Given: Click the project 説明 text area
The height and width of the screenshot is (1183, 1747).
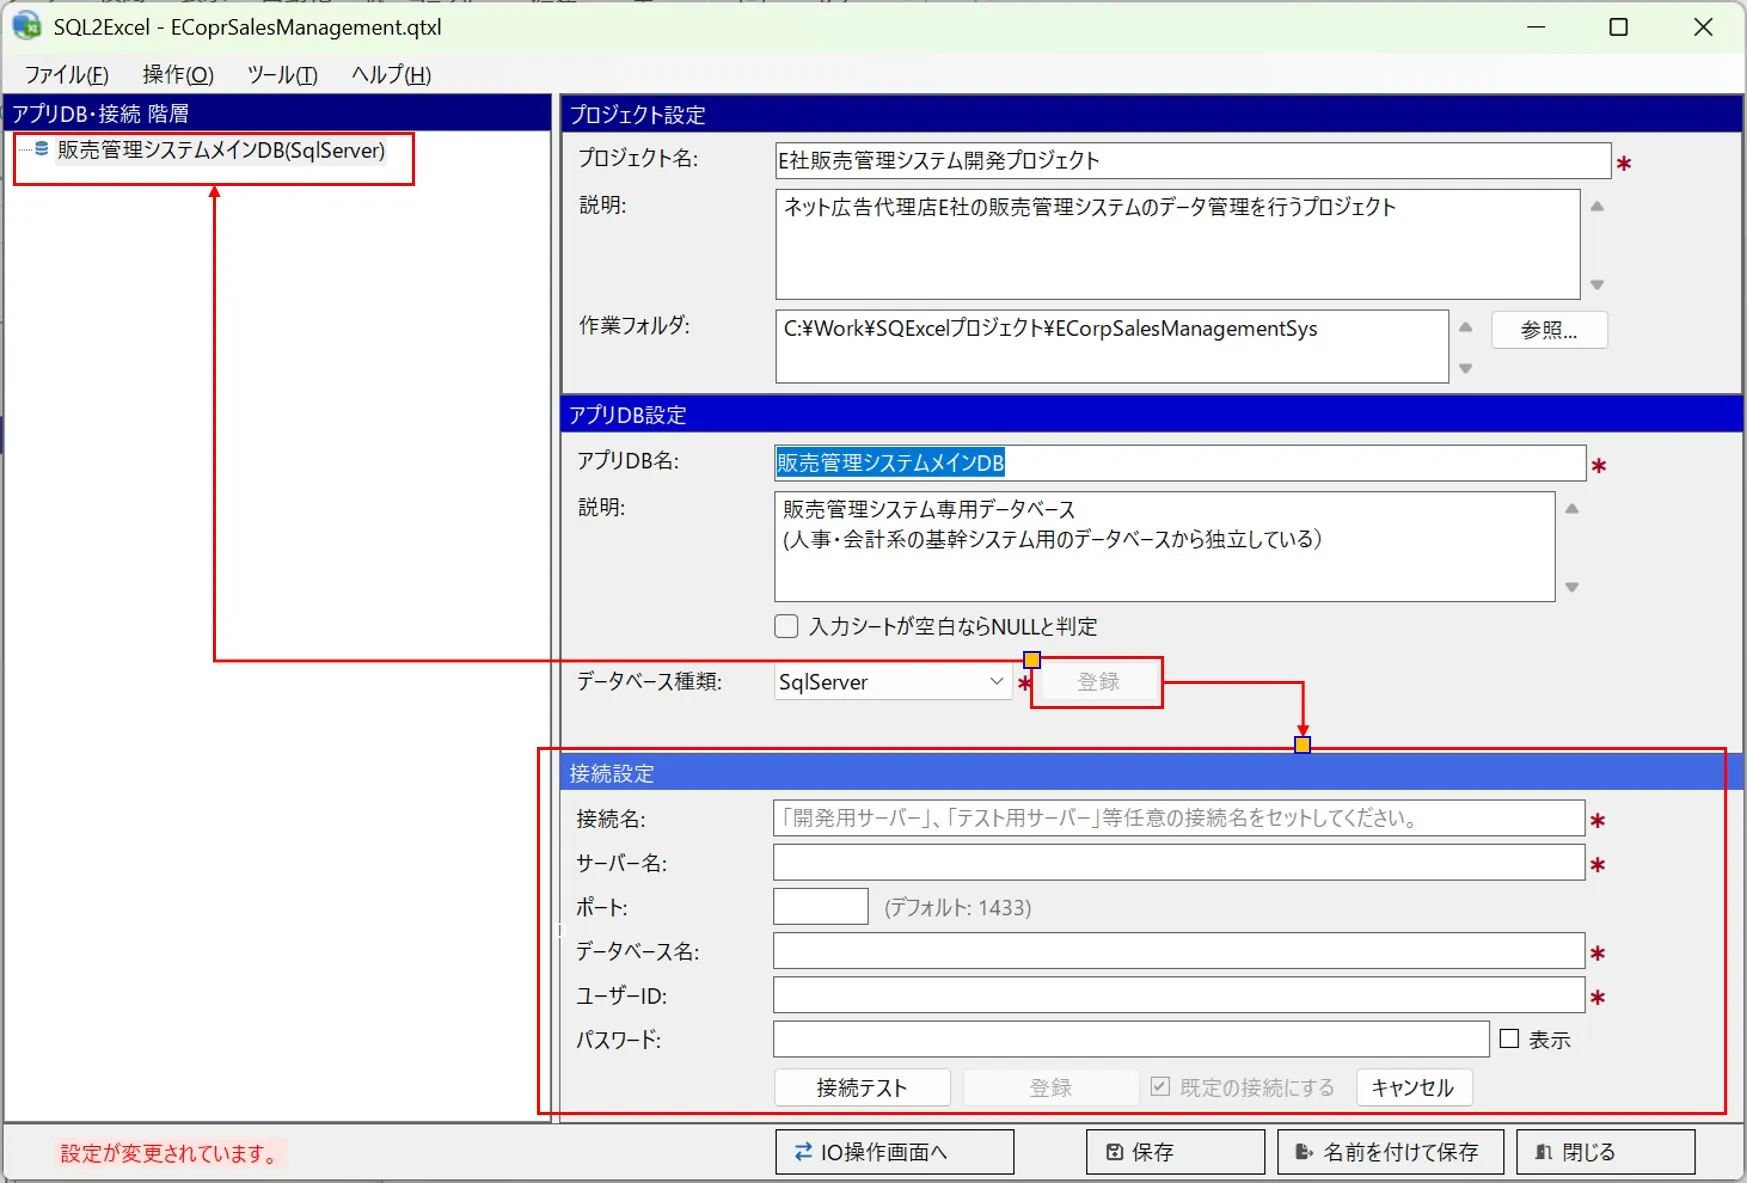Looking at the screenshot, I should [x=1178, y=244].
